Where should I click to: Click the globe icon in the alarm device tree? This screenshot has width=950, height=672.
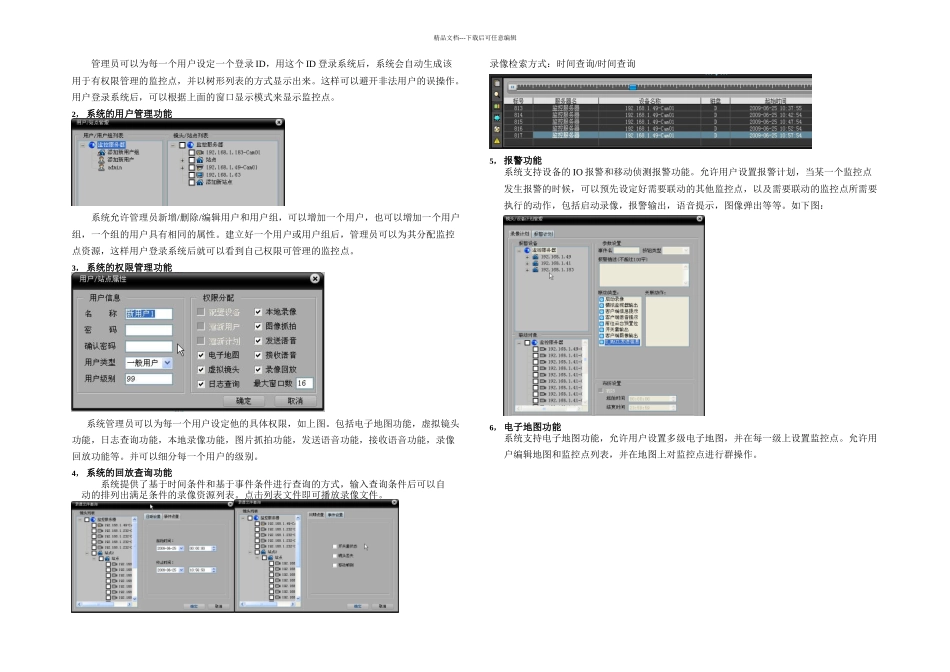pyautogui.click(x=527, y=250)
